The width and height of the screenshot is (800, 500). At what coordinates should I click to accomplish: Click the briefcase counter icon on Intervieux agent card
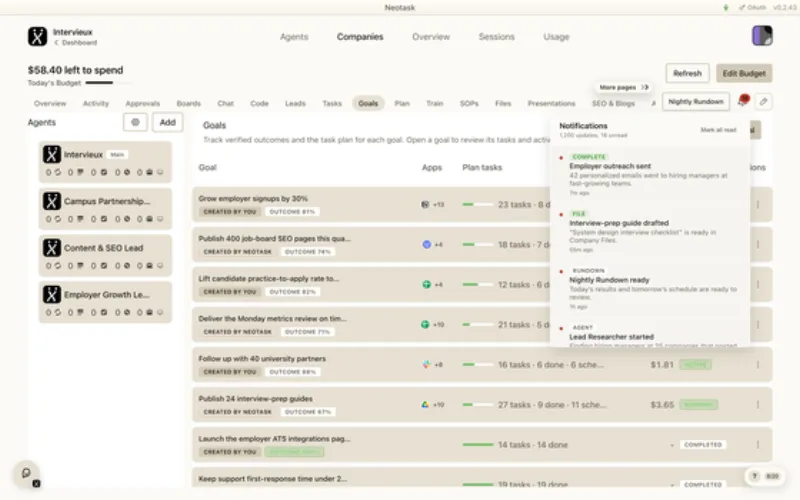[149, 172]
